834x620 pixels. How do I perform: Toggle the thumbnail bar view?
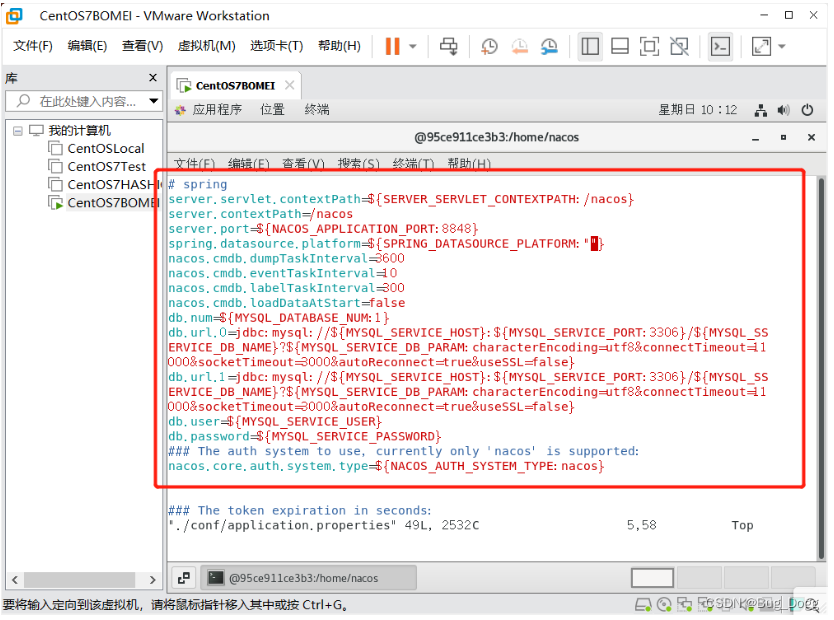click(x=620, y=46)
